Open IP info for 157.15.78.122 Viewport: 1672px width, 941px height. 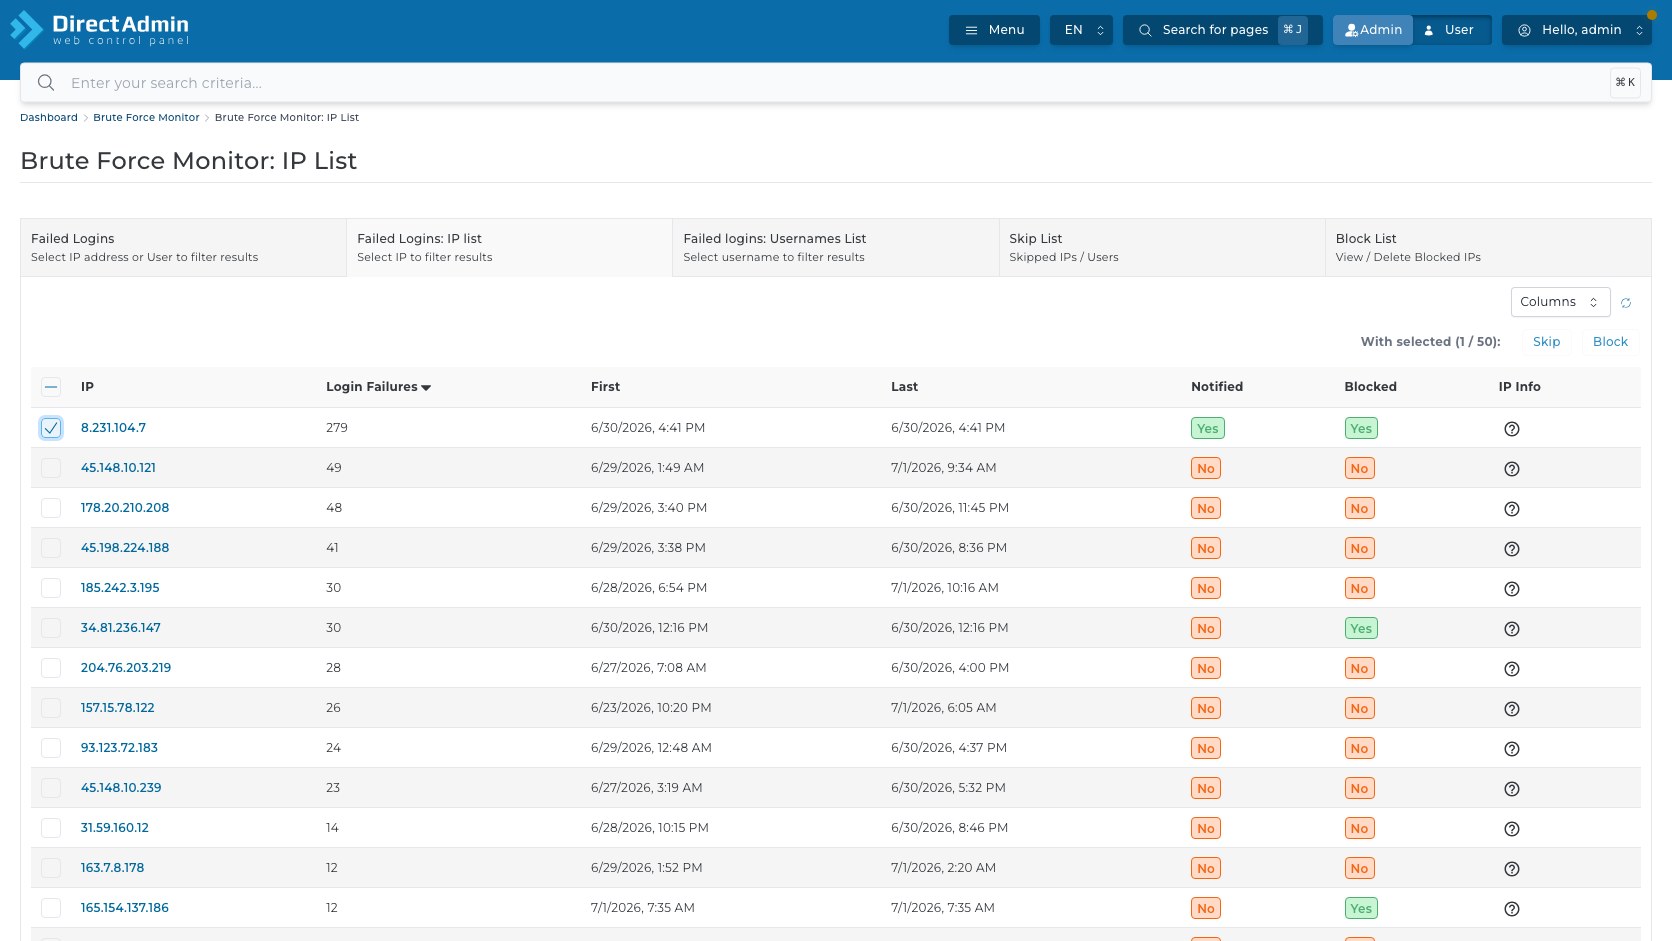click(1512, 709)
